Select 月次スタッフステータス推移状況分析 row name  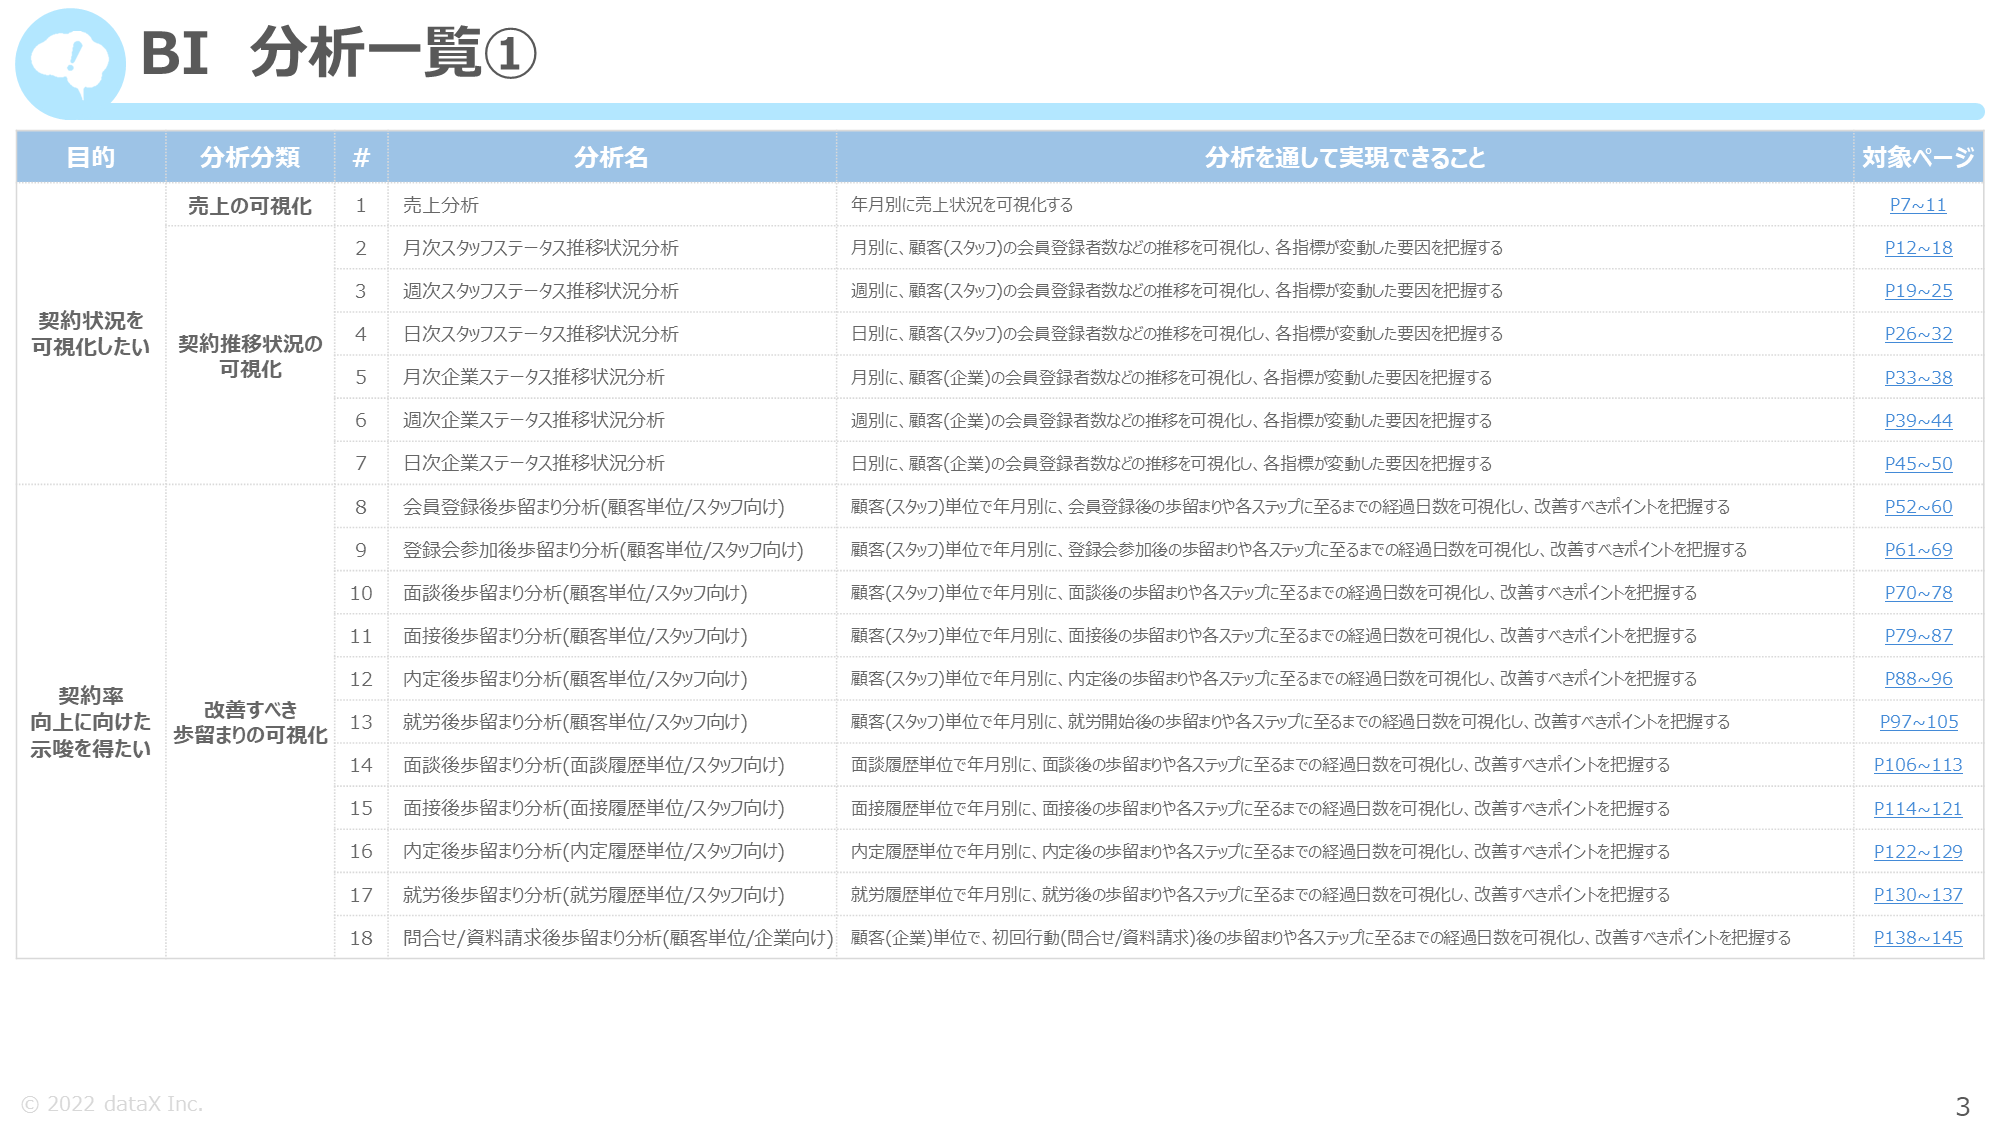541,248
